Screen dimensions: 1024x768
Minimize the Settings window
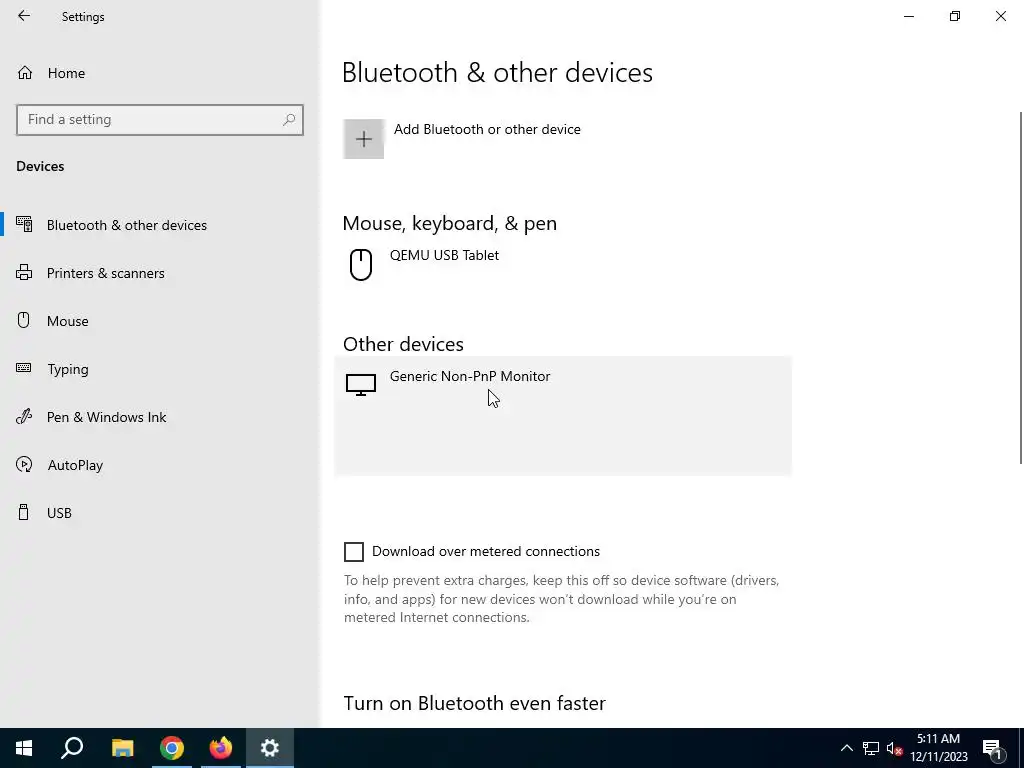click(909, 16)
